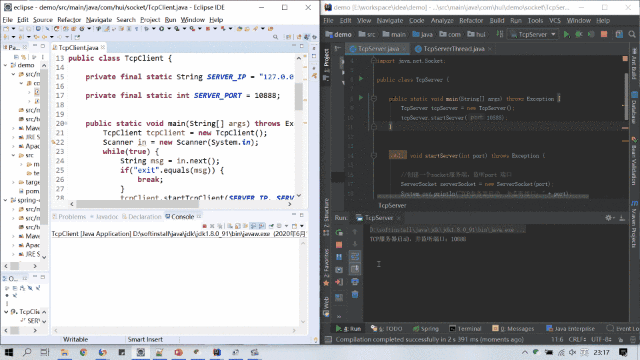Open IntelliJ Analyze menu
640x360 pixels.
(442, 20)
